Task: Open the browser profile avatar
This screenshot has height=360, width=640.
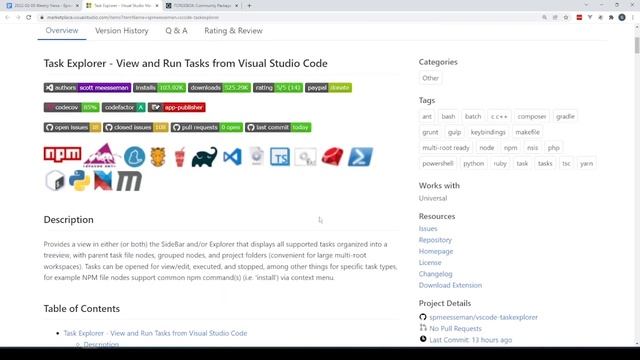Action: coord(622,18)
